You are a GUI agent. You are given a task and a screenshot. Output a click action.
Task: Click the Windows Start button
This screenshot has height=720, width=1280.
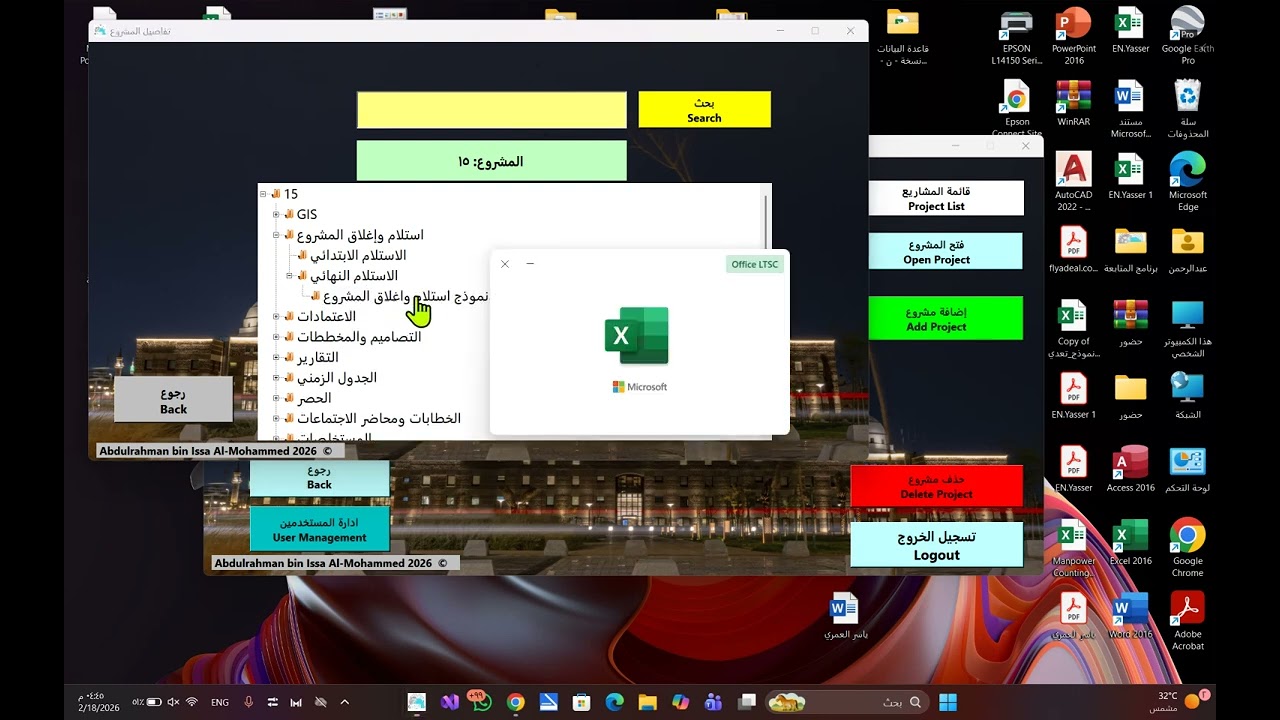click(x=947, y=702)
